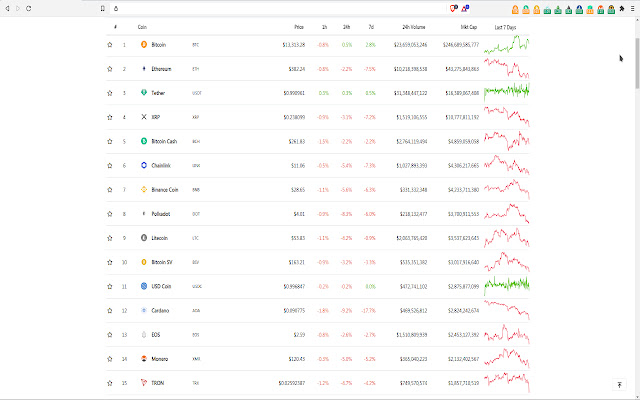Screen dimensions: 640x400
Task: Mark Bitcoin Cash with its star
Action: pos(109,141)
